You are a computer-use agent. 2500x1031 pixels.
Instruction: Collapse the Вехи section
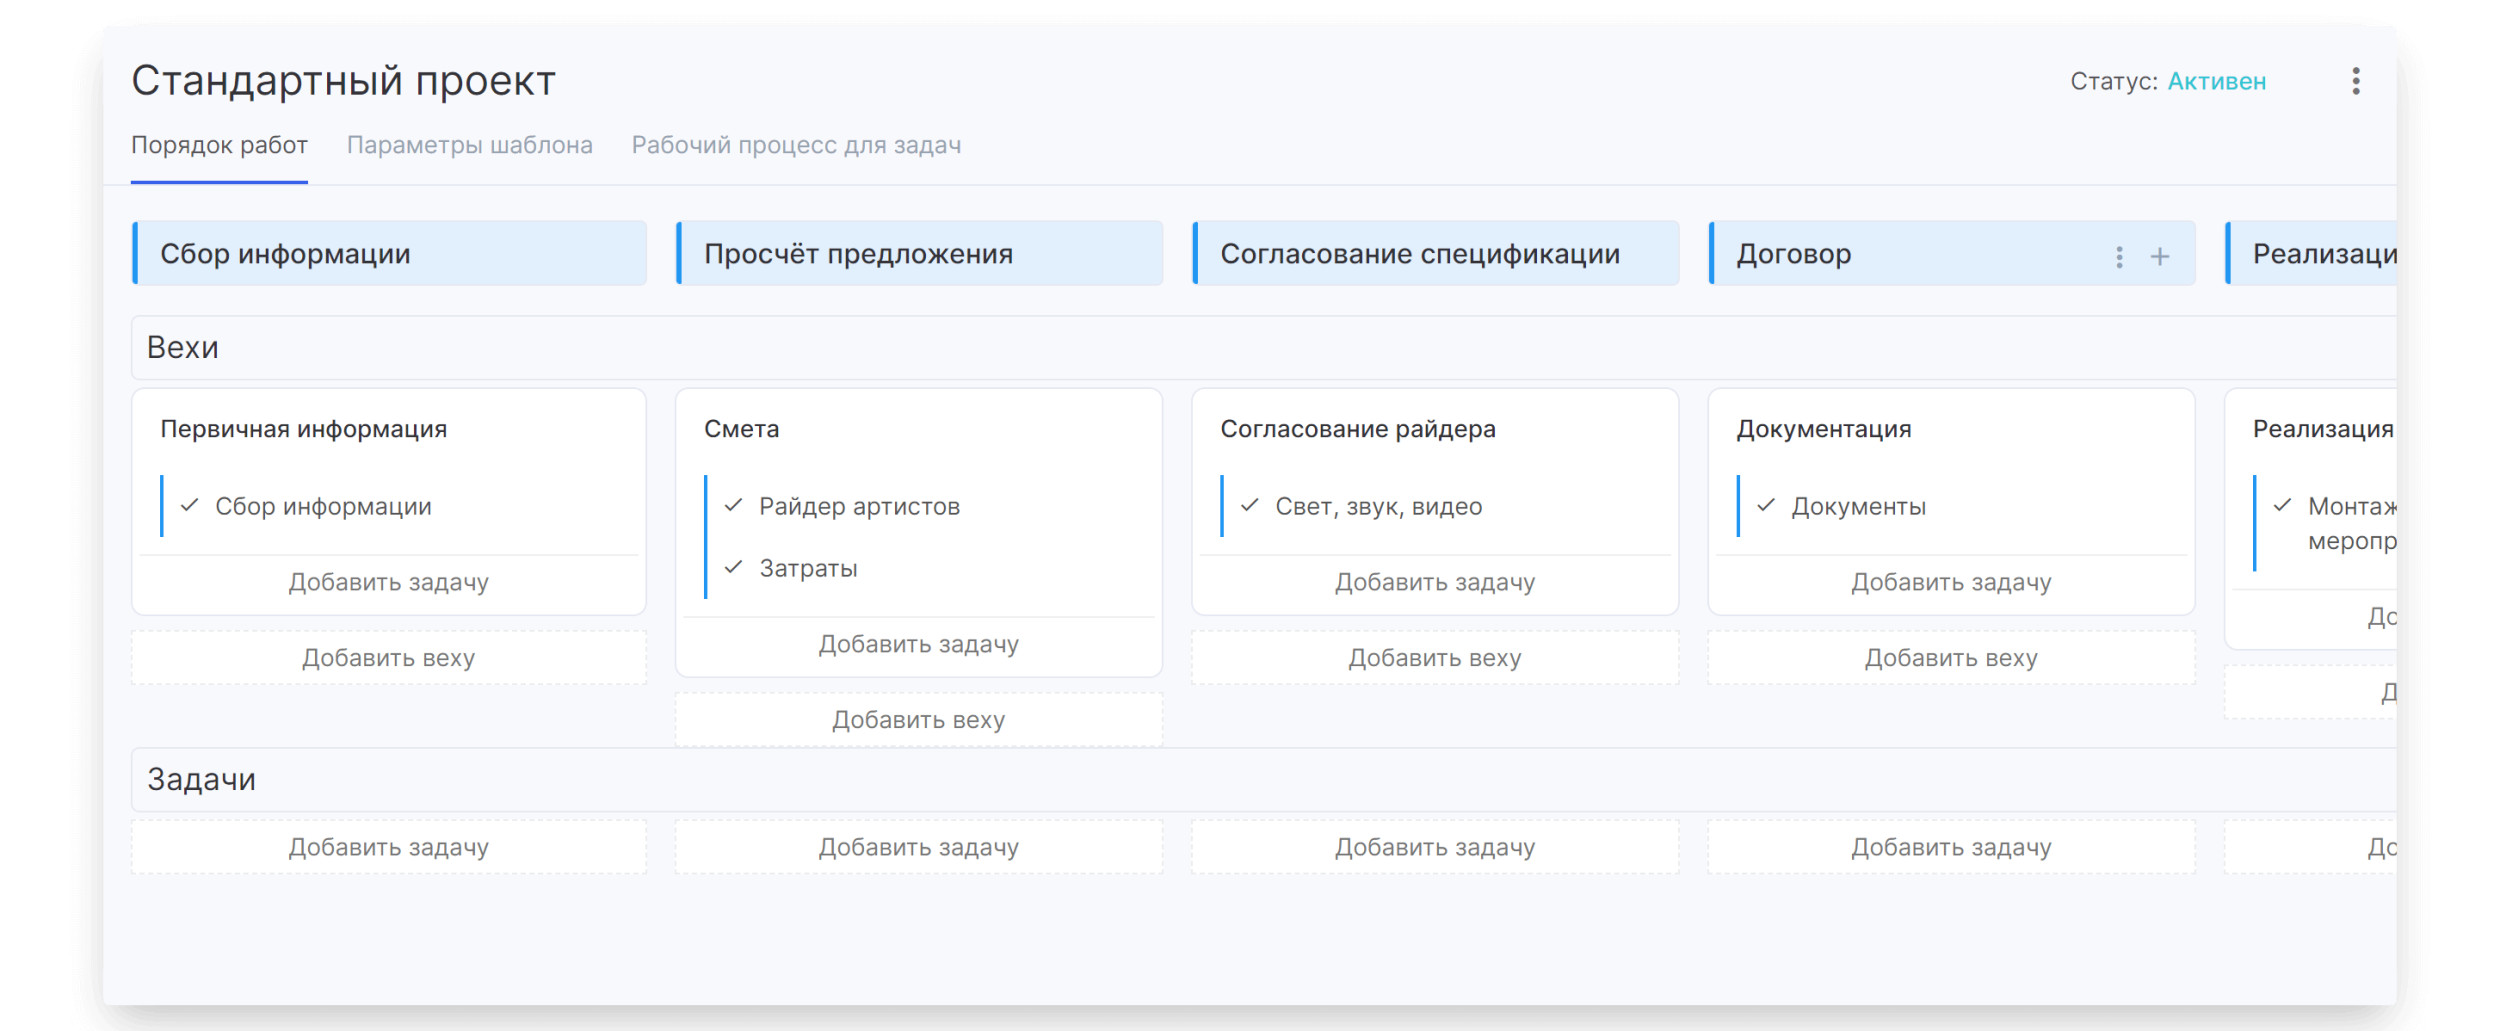(x=183, y=348)
